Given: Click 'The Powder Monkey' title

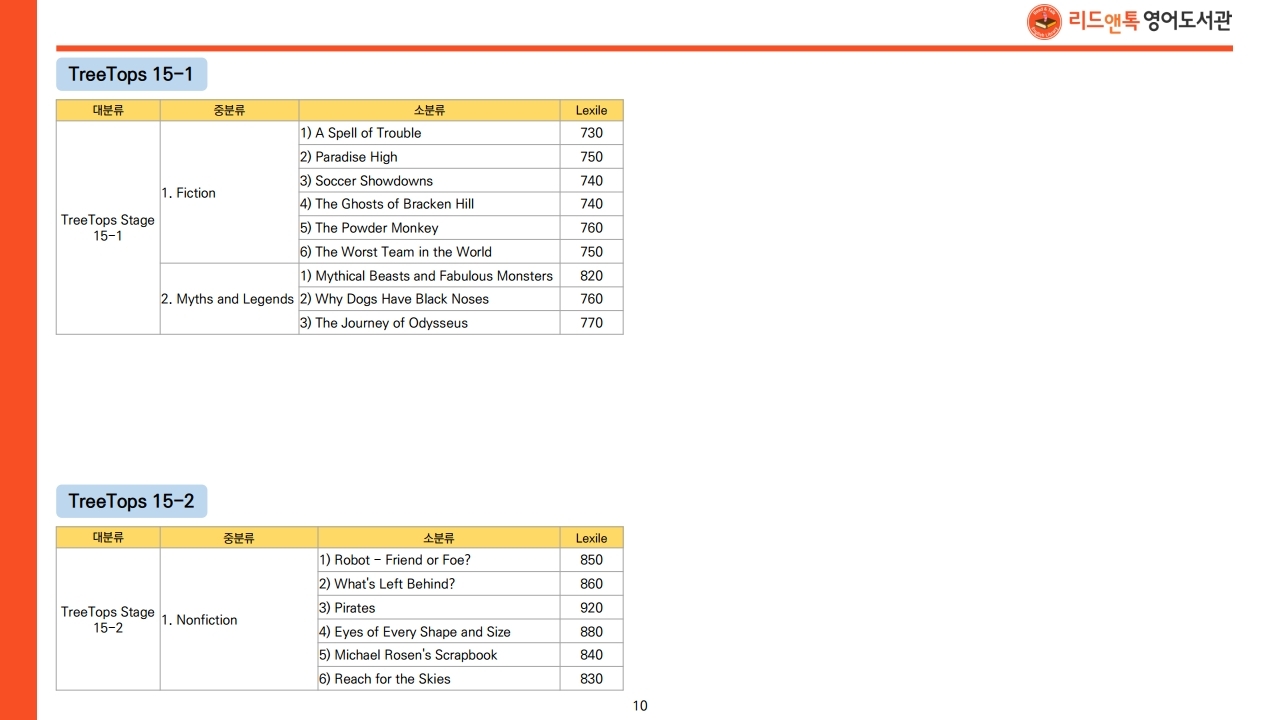Looking at the screenshot, I should [376, 228].
